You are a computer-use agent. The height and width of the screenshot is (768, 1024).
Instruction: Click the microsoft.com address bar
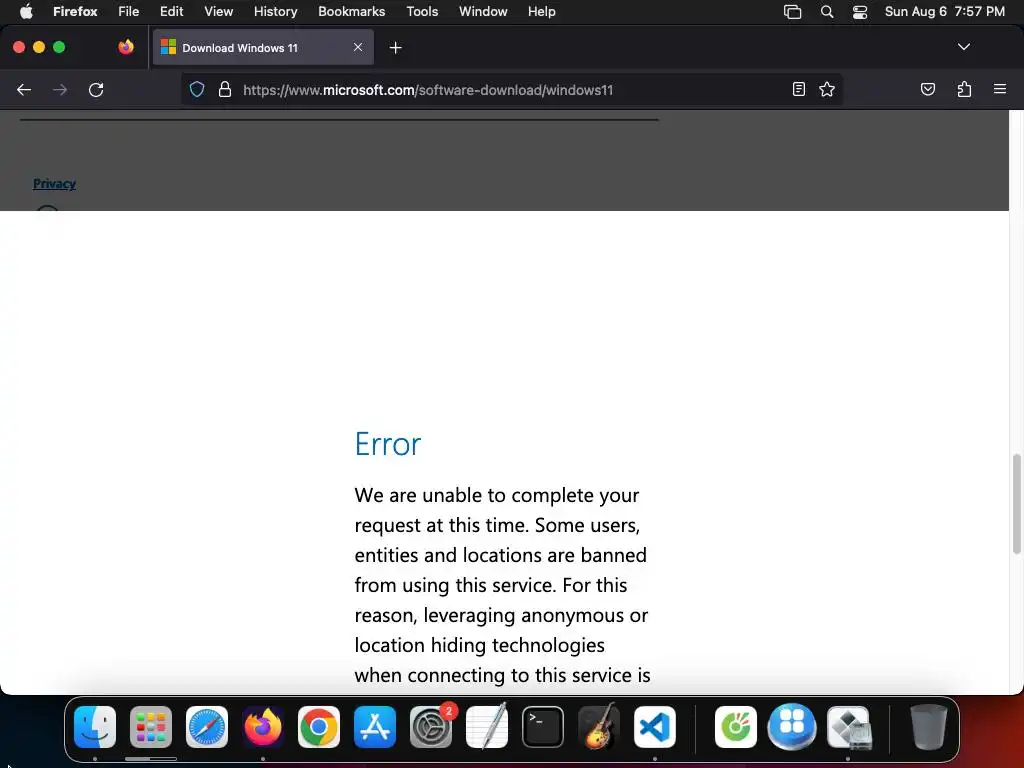pos(512,90)
